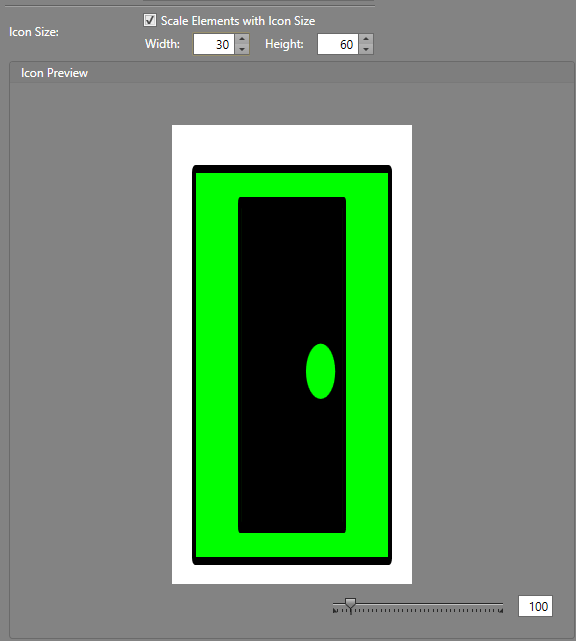
Task: Click the black outer border of the icon
Action: [292, 169]
